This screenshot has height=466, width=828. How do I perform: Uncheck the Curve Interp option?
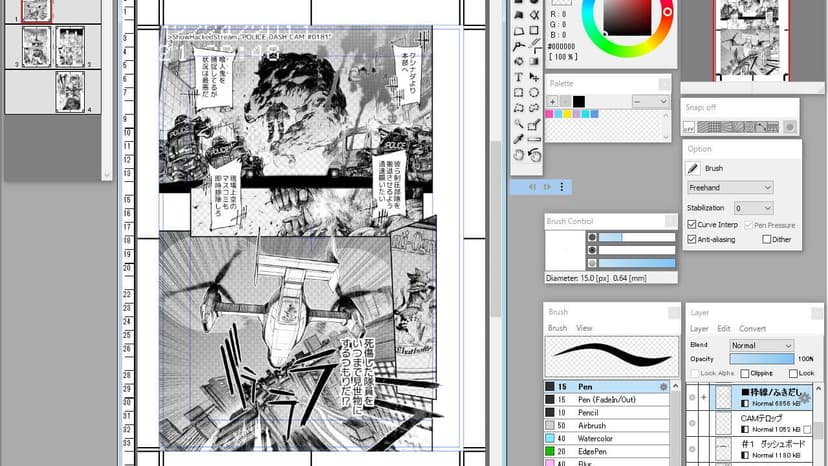(x=692, y=225)
